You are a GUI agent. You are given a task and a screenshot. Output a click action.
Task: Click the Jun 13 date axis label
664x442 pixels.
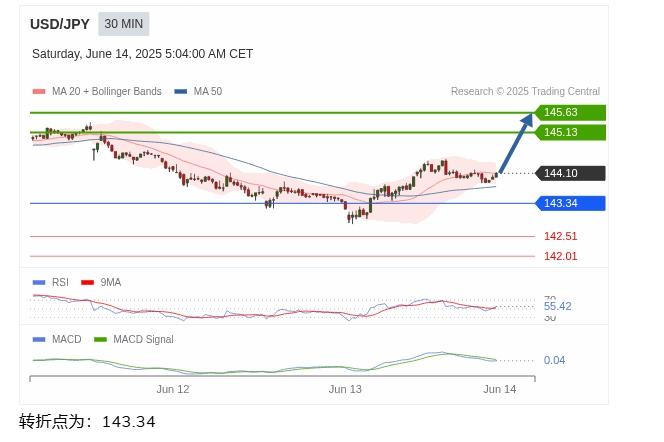click(x=345, y=389)
